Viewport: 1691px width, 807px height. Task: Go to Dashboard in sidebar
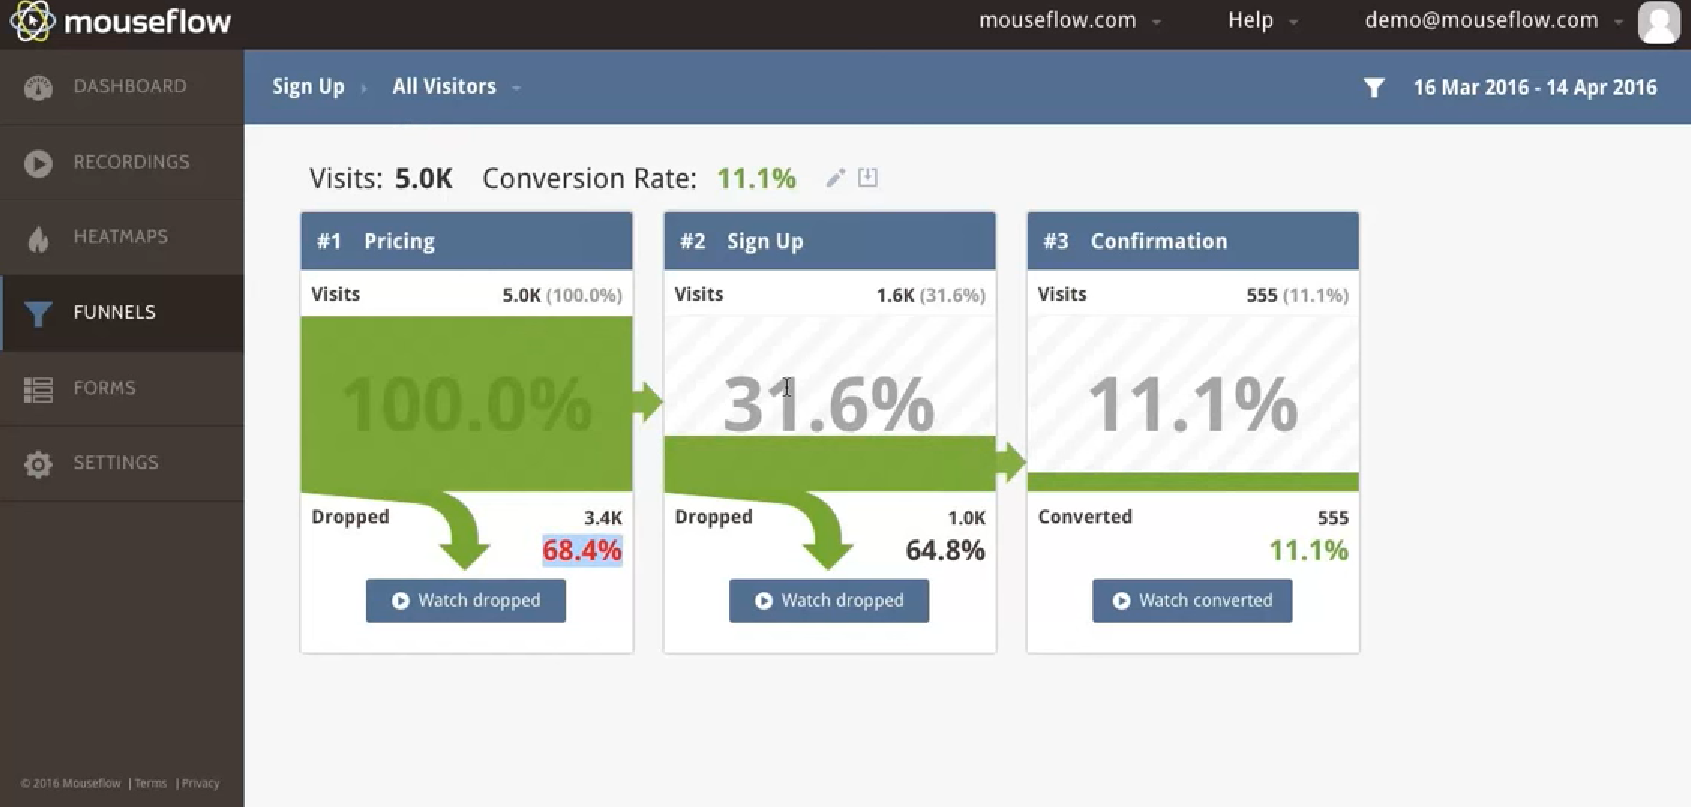[x=122, y=87]
